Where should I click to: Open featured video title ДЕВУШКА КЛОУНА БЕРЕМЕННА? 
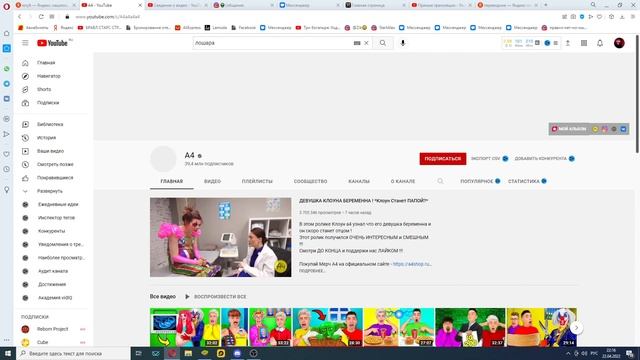(x=363, y=201)
